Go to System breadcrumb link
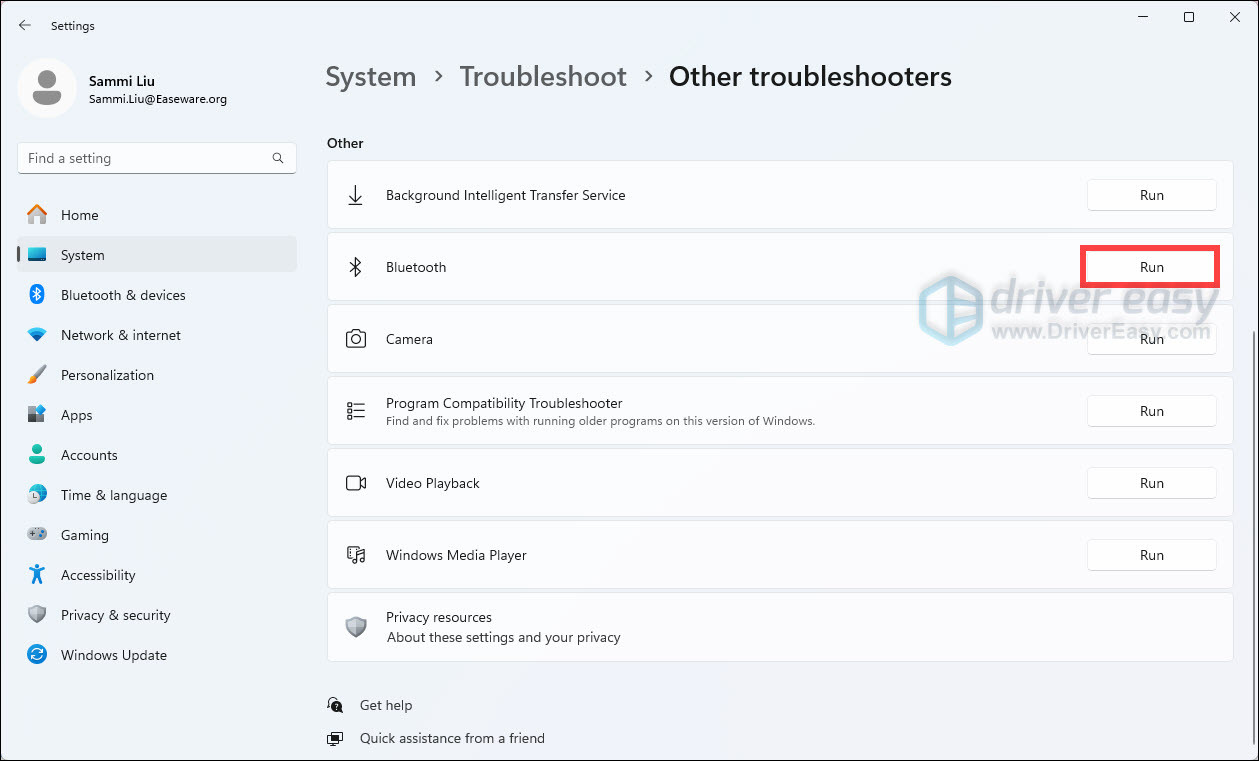The height and width of the screenshot is (761, 1259). [370, 77]
